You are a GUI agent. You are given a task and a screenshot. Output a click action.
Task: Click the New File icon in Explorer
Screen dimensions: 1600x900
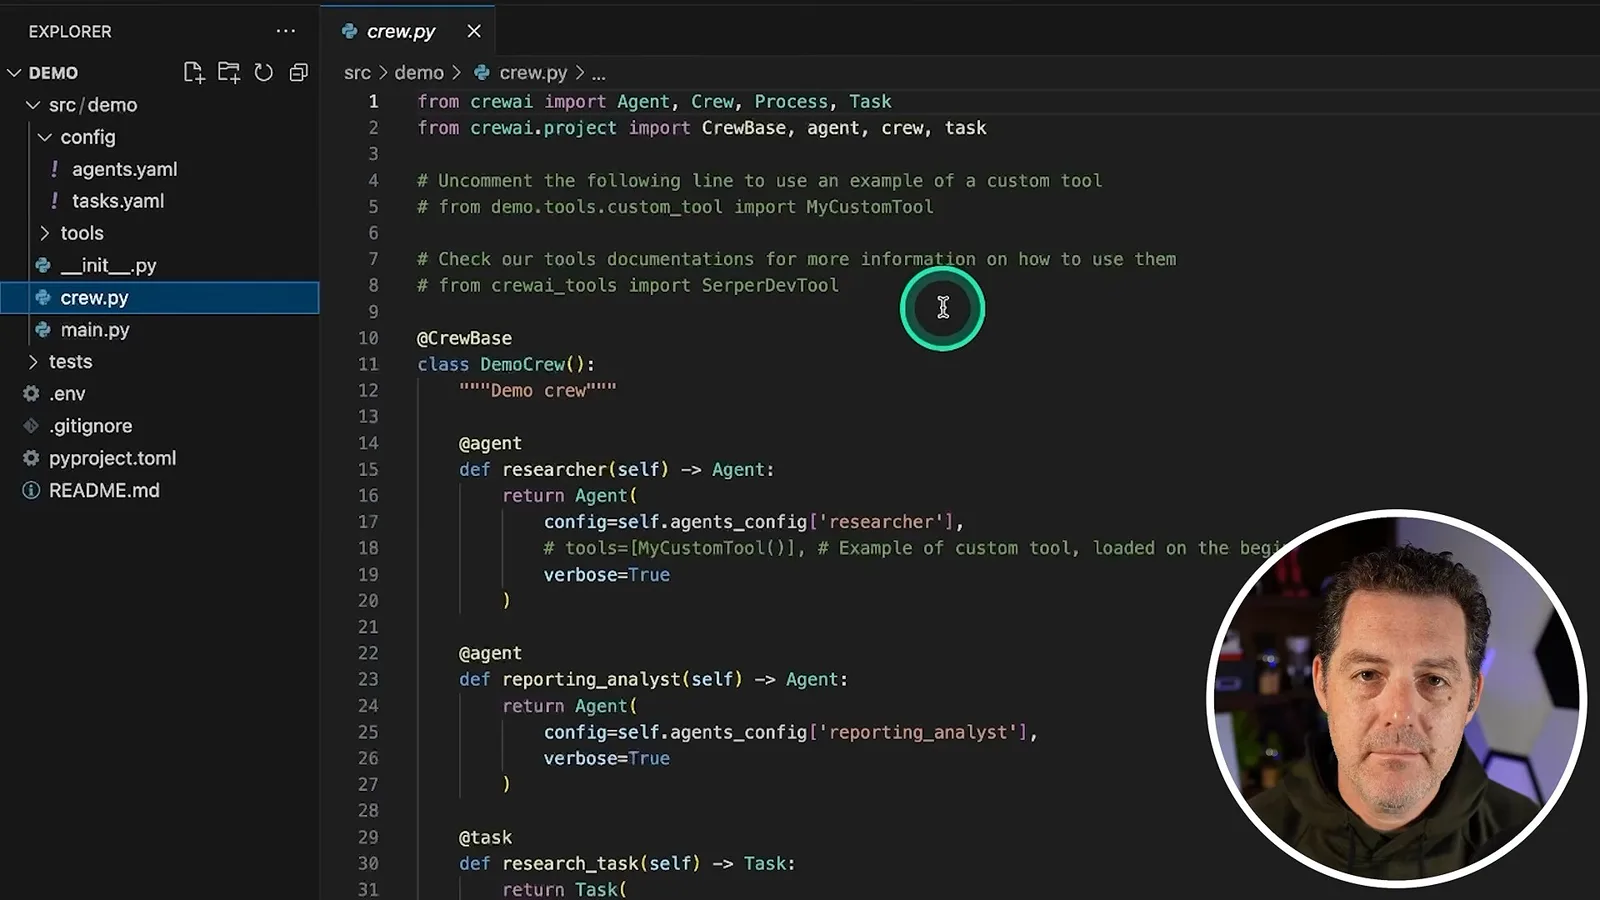click(194, 72)
